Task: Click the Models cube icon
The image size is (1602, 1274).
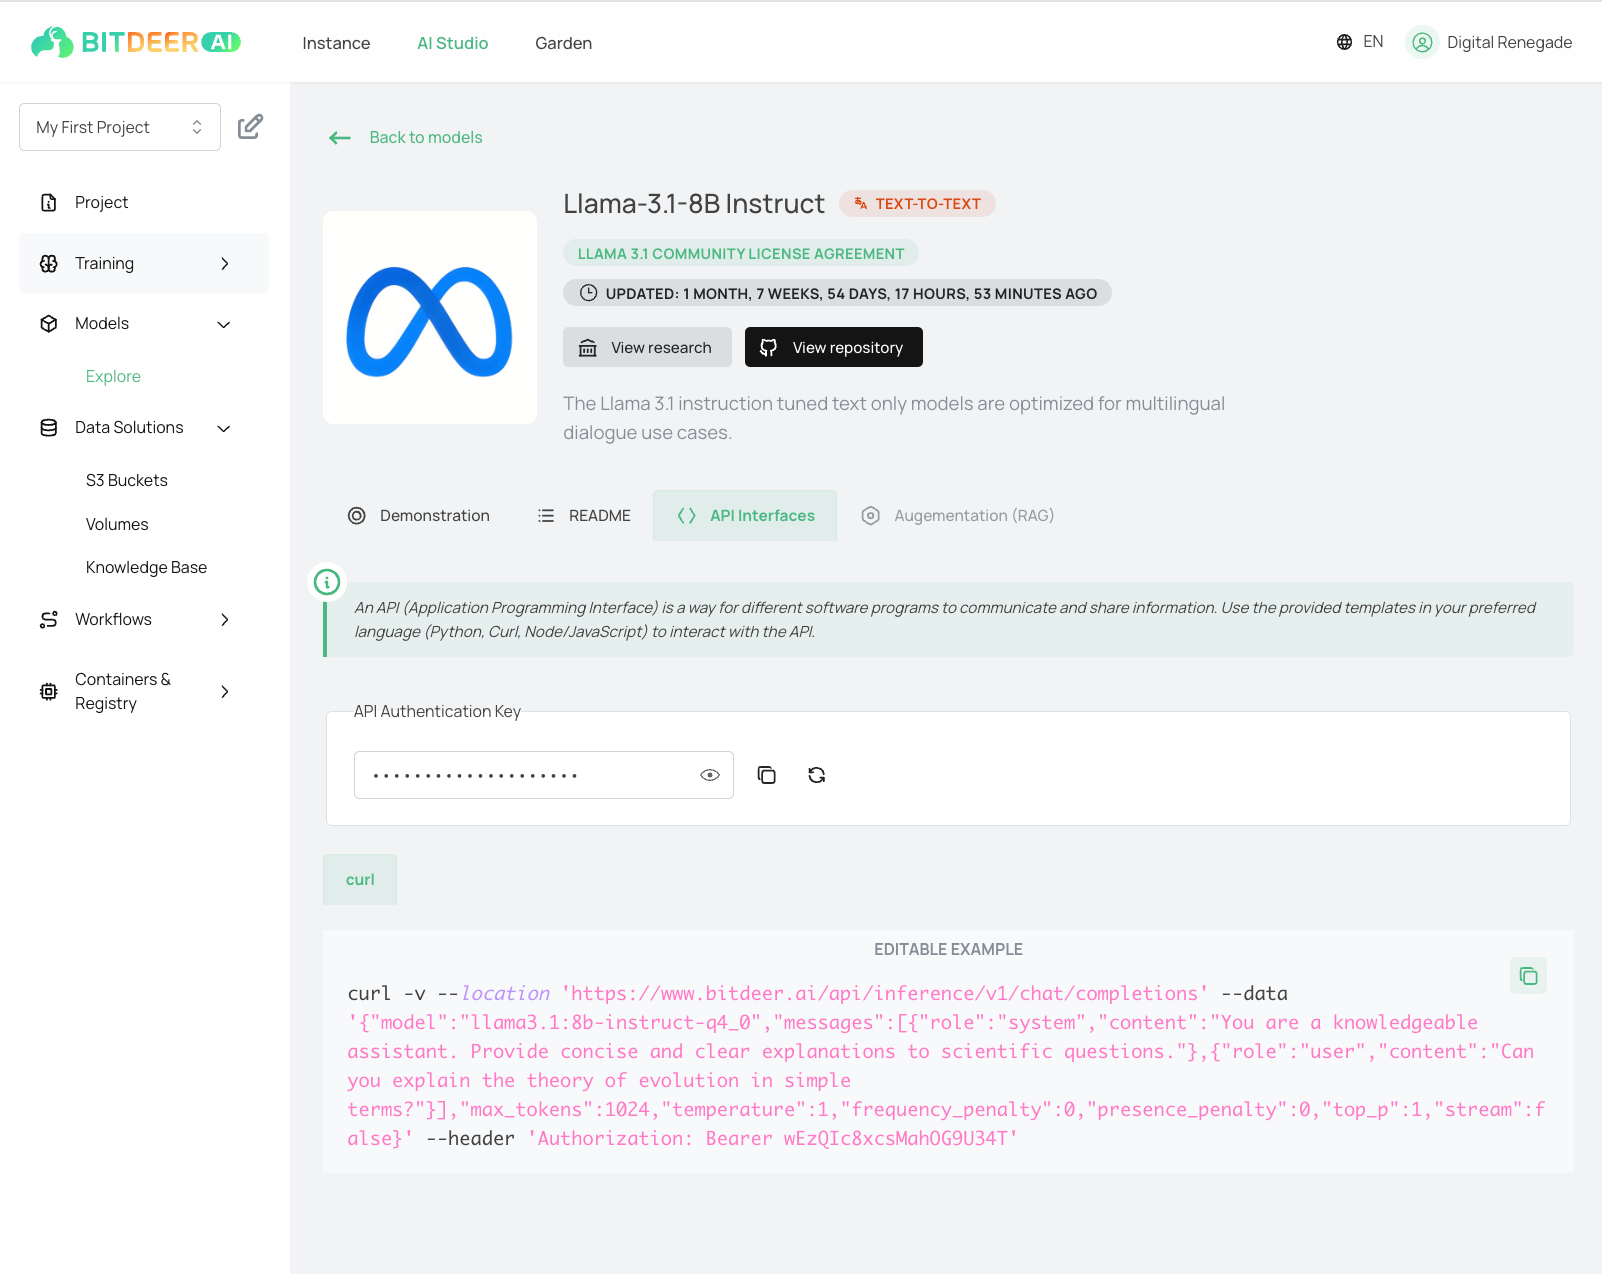Action: [48, 323]
